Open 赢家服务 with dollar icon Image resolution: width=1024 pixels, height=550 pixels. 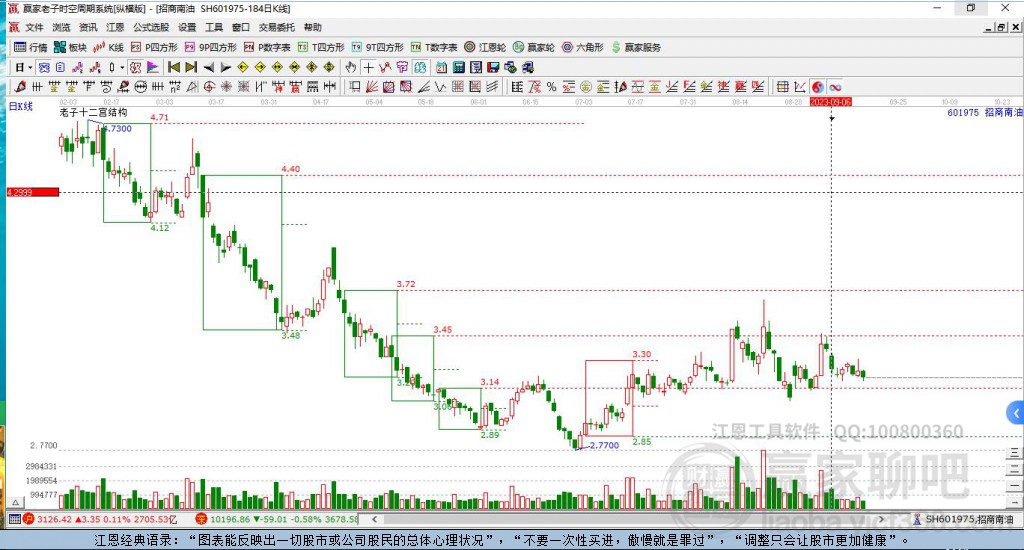tap(636, 47)
